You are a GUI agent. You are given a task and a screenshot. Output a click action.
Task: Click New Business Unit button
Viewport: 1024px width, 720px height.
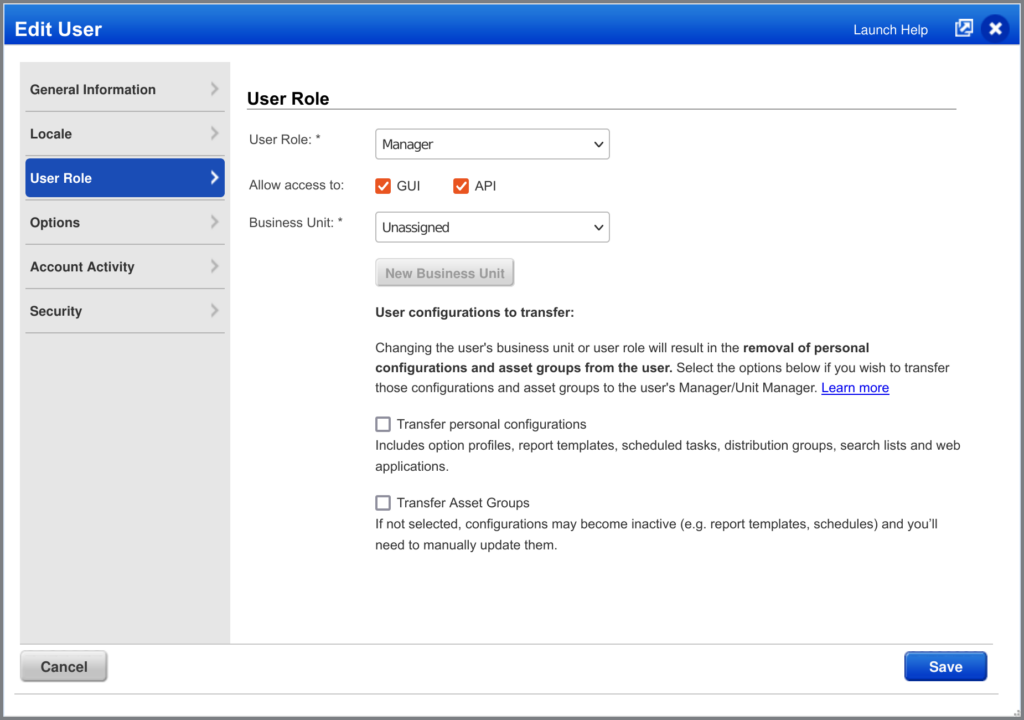[445, 273]
